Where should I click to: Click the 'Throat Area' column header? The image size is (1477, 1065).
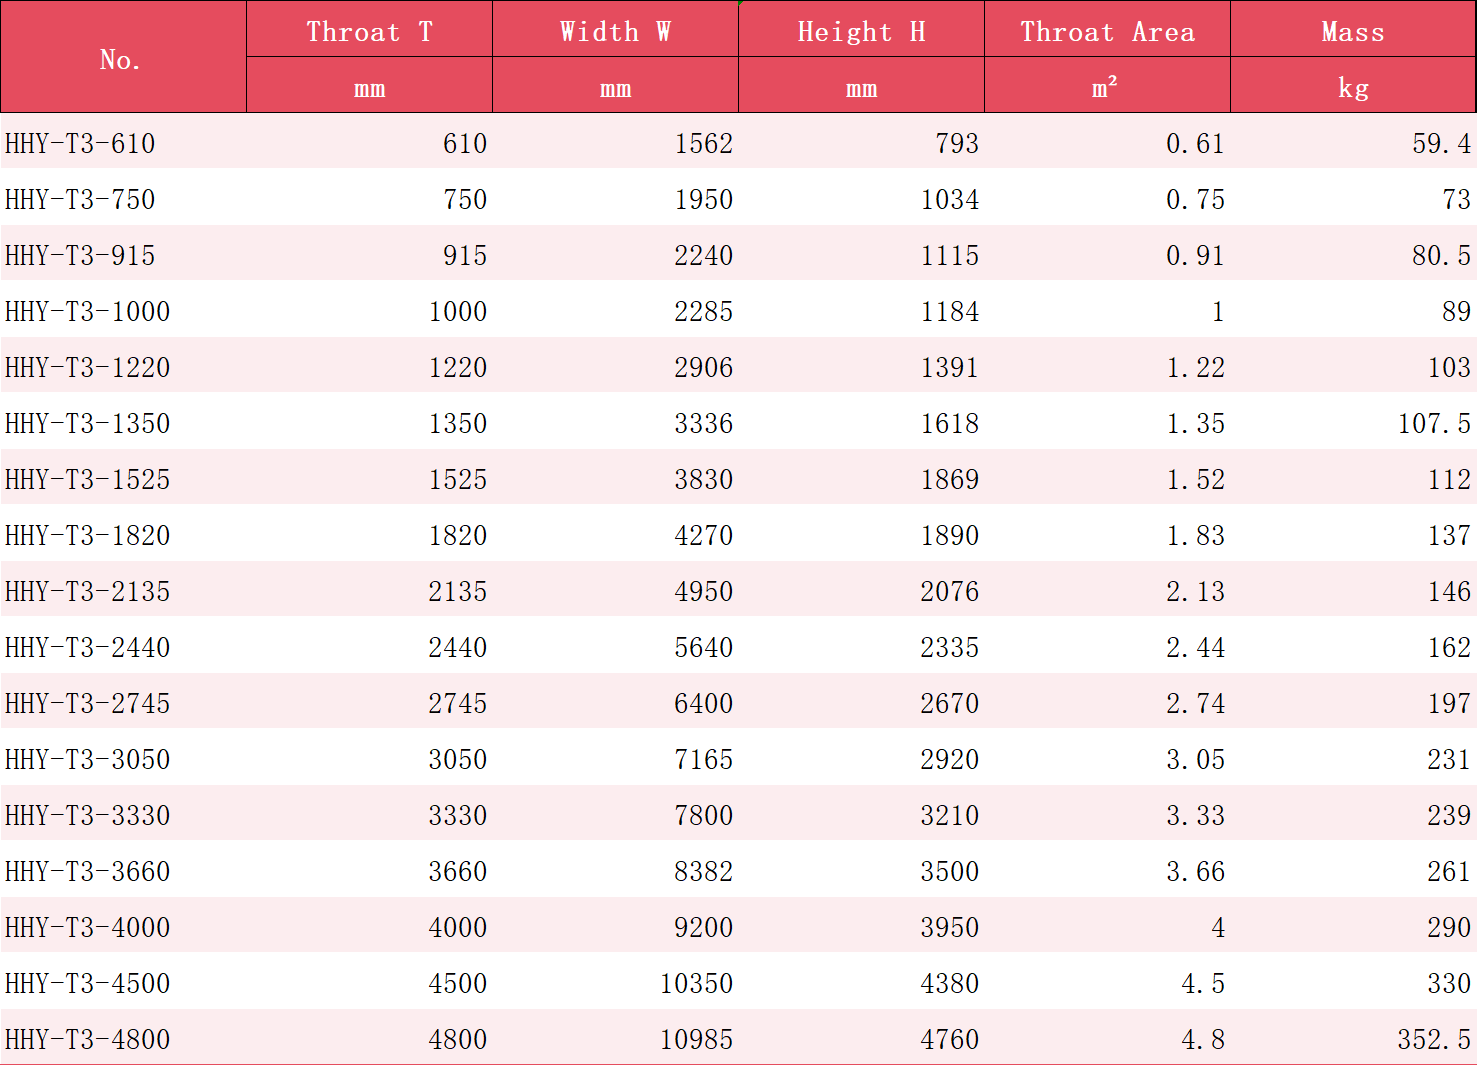tap(1107, 31)
